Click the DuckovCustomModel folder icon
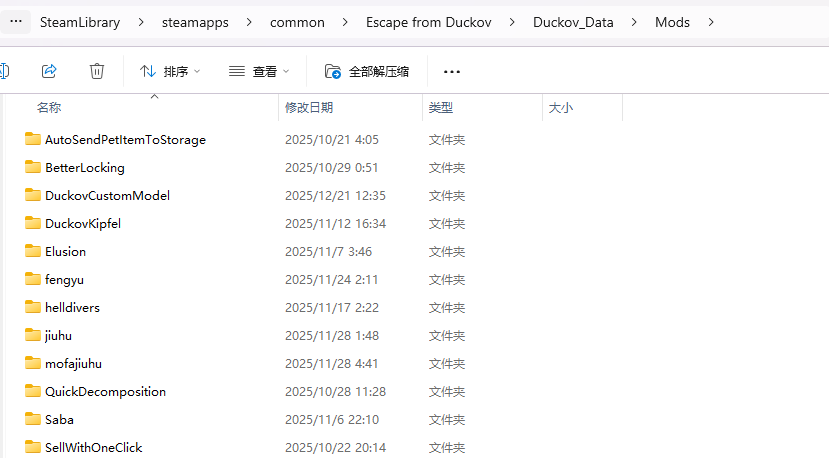829x458 pixels. [x=33, y=195]
